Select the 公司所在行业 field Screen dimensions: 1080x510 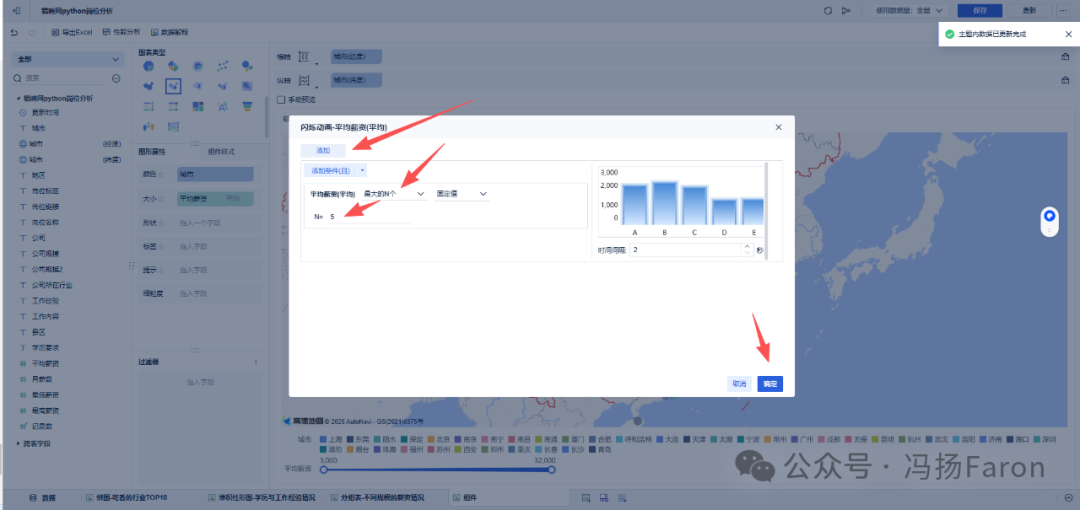(x=52, y=285)
